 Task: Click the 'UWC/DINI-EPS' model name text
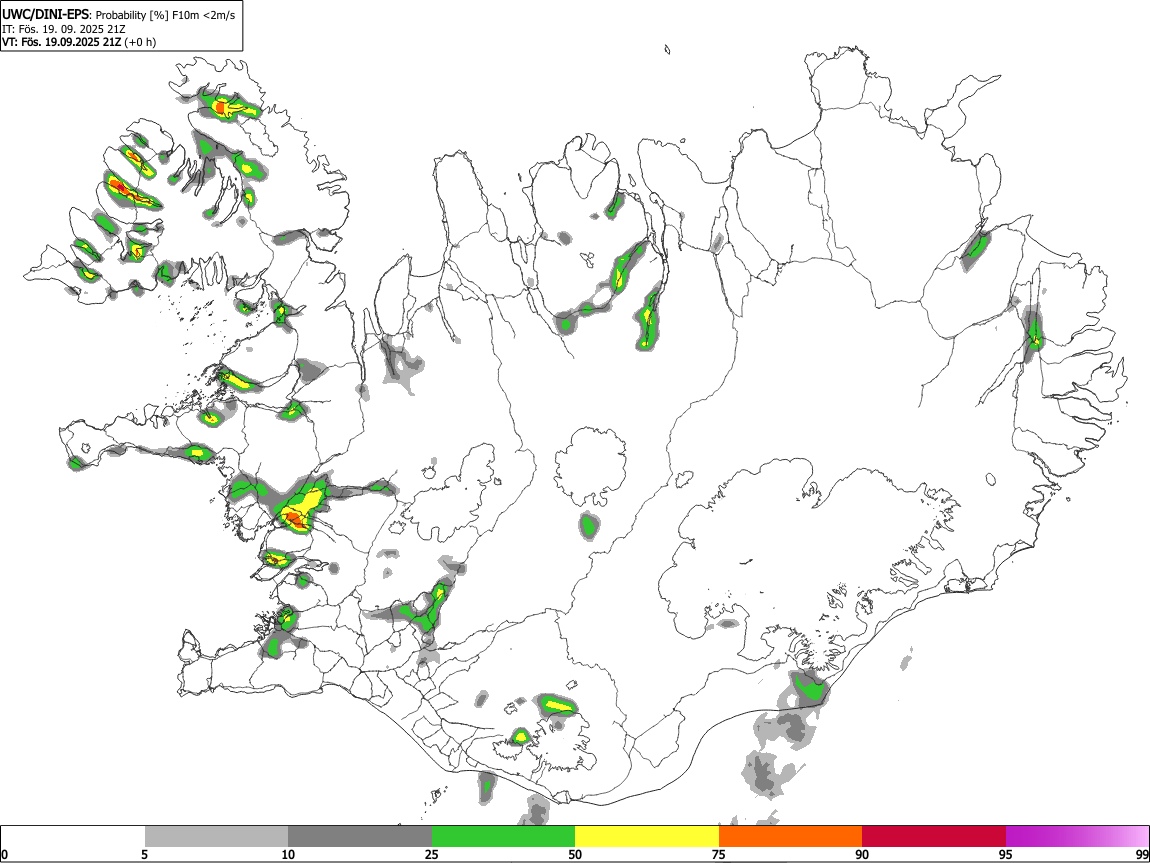coord(45,15)
